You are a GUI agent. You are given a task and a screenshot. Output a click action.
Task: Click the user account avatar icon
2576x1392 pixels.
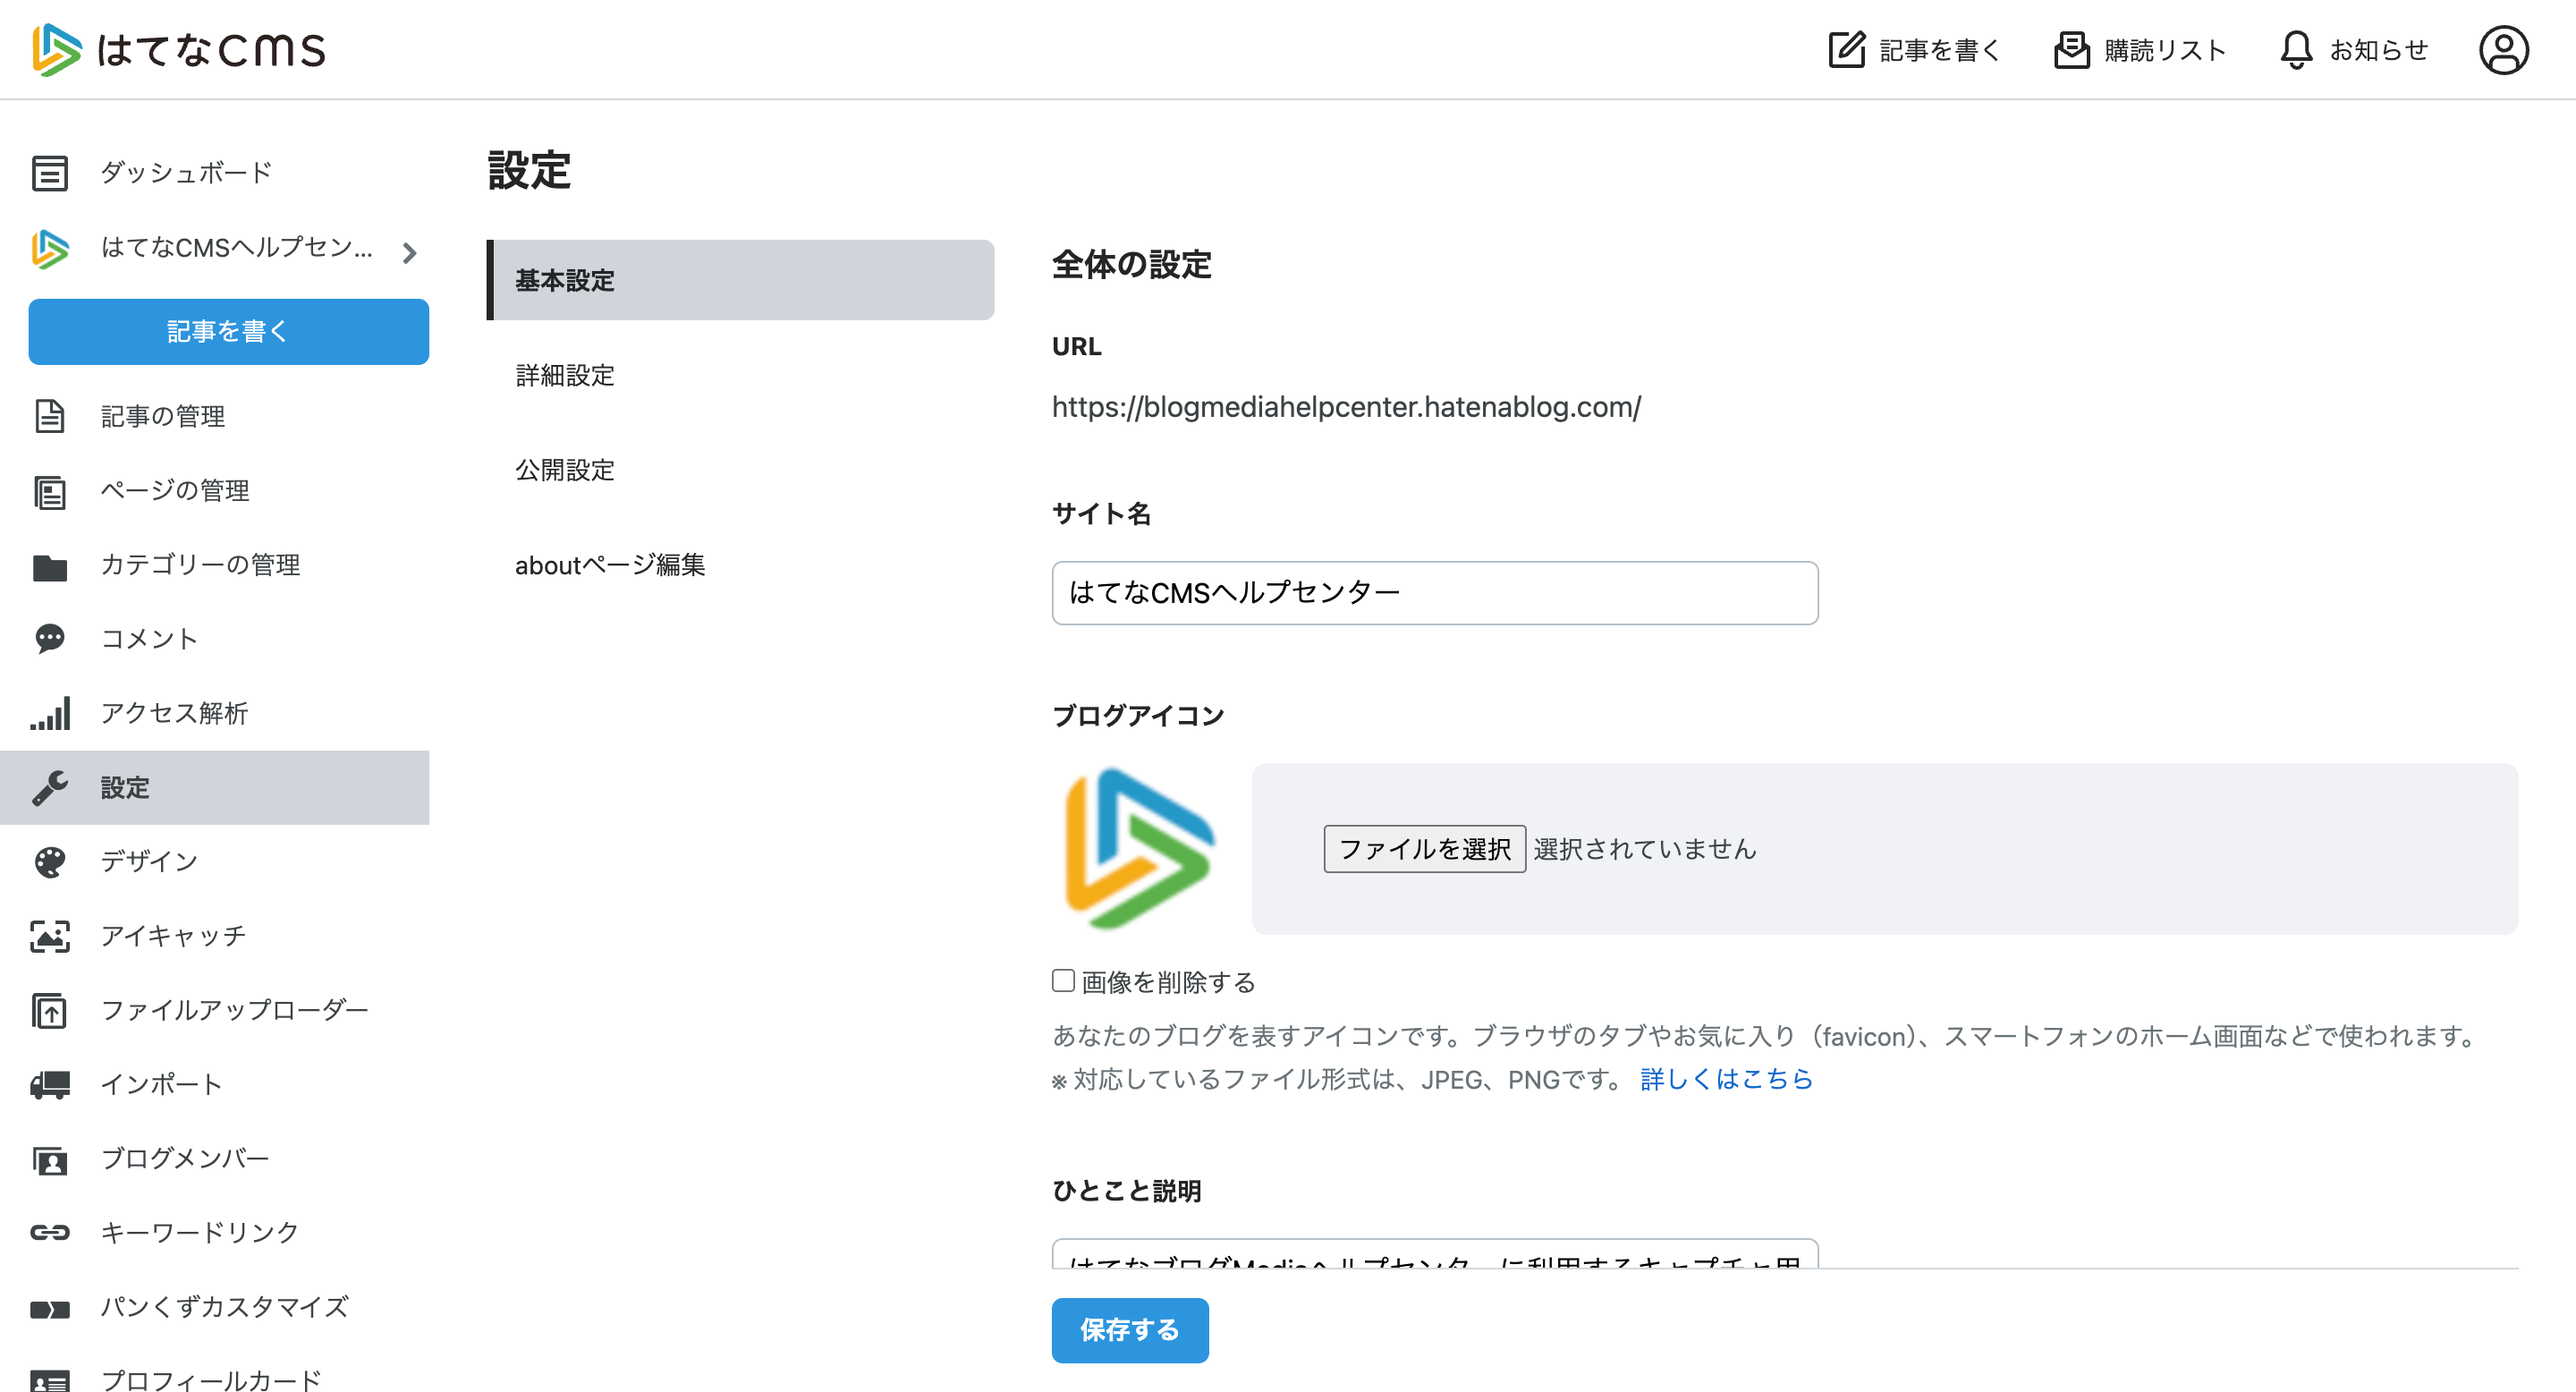[2503, 50]
